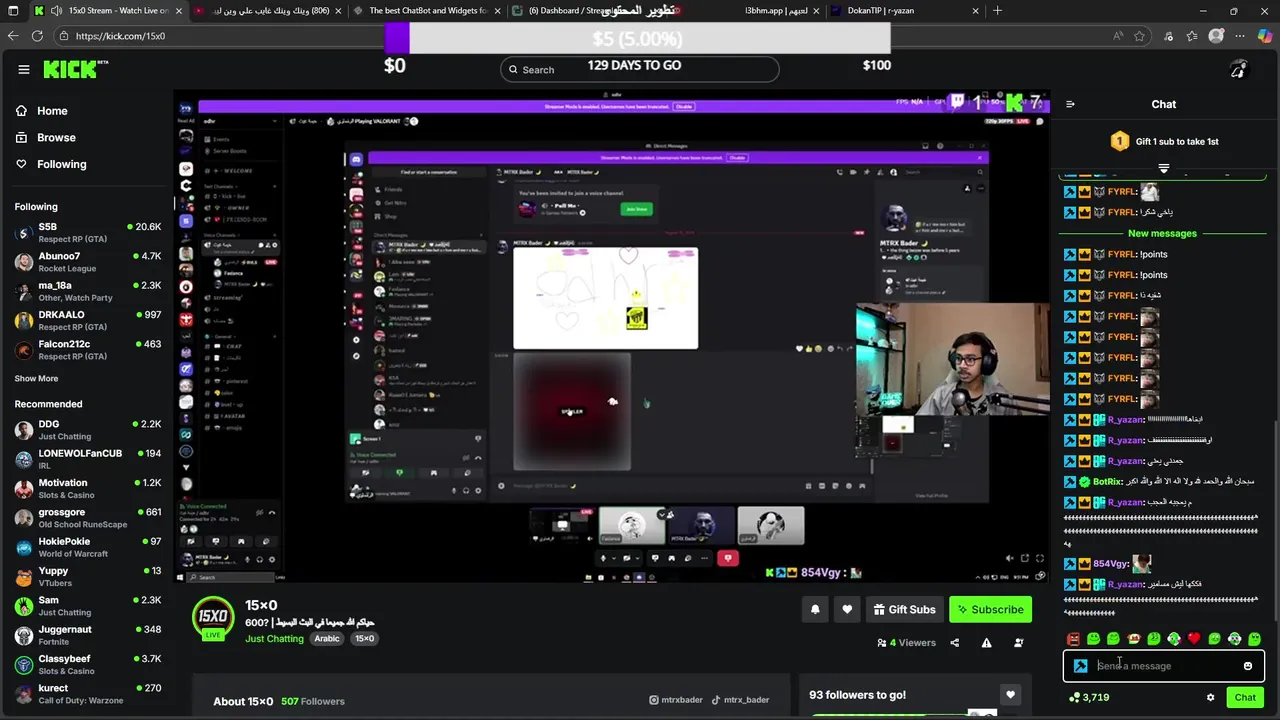
Task: Open the DRKAALO channel in the sidebar
Action: [88, 320]
